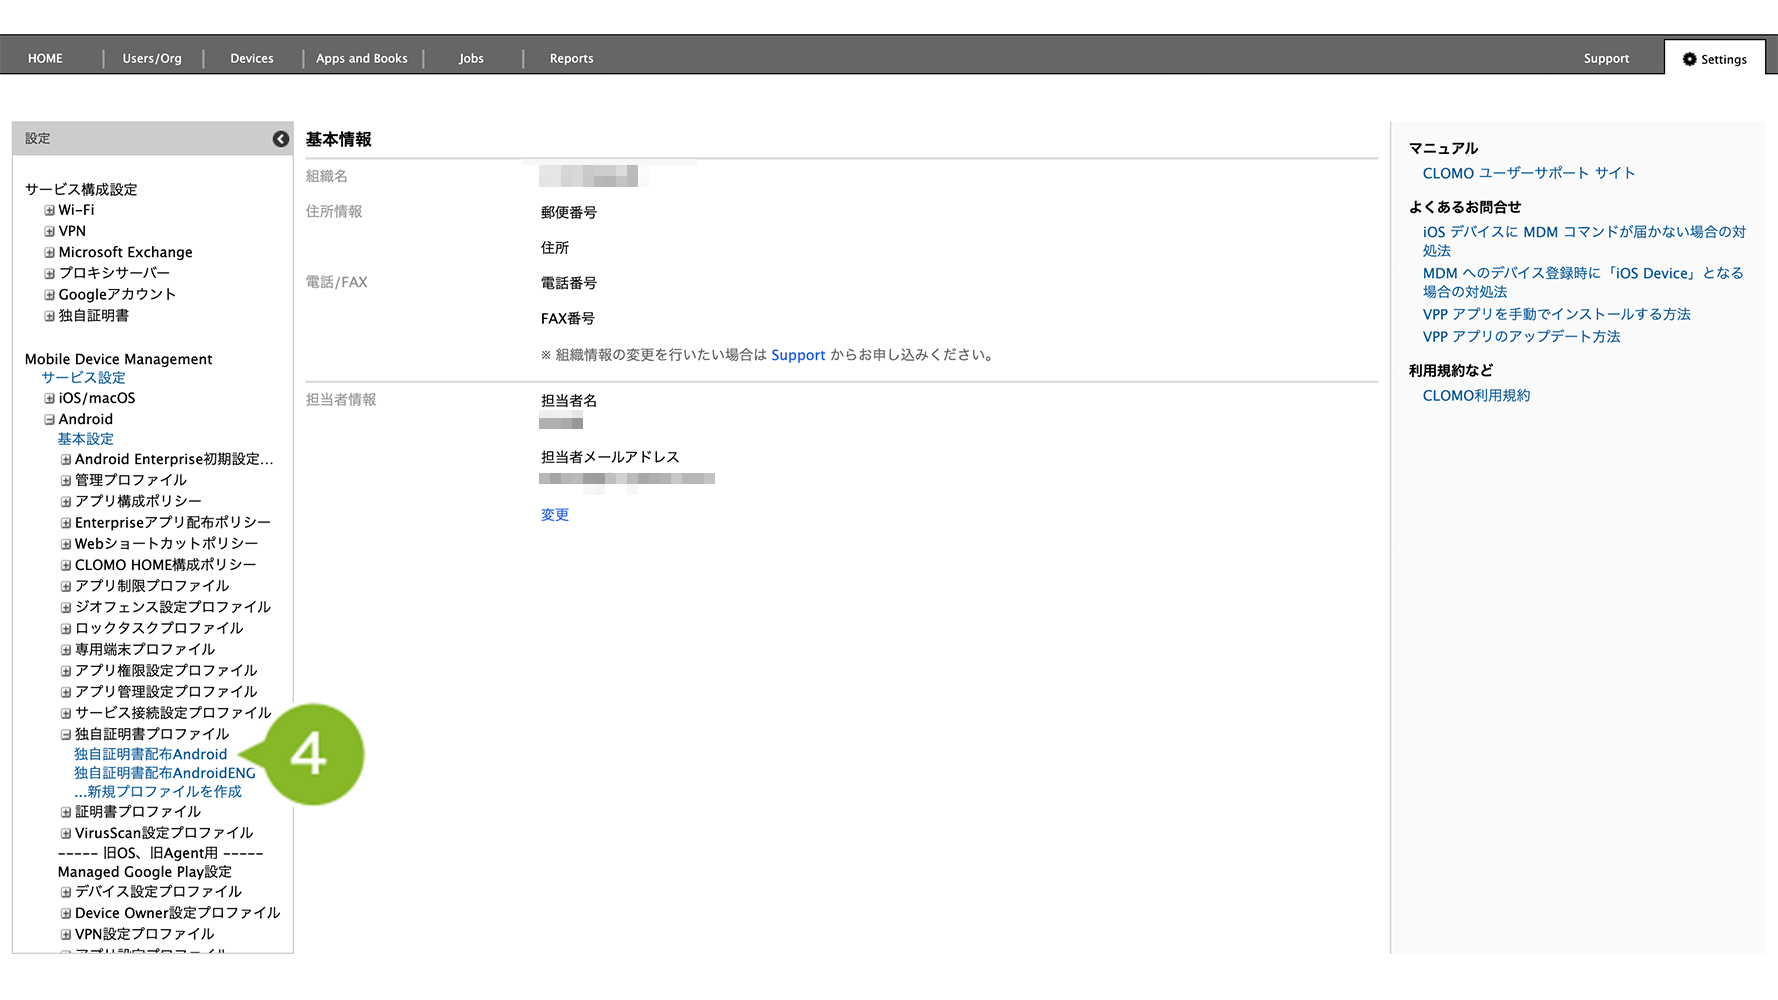1778x1000 pixels.
Task: Expand the Wi-Fi tree node
Action: point(49,211)
